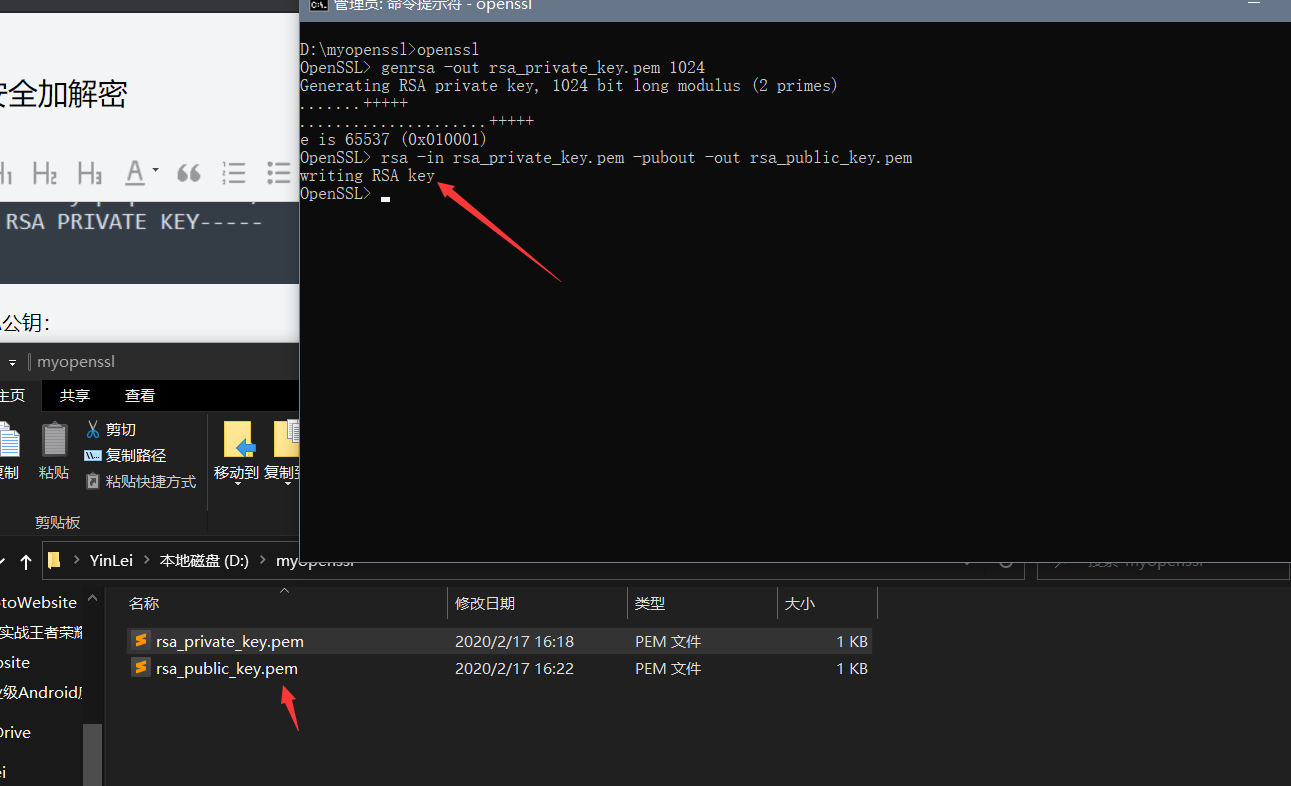1291x786 pixels.
Task: Navigate to YinLei in the breadcrumb
Action: coord(111,561)
